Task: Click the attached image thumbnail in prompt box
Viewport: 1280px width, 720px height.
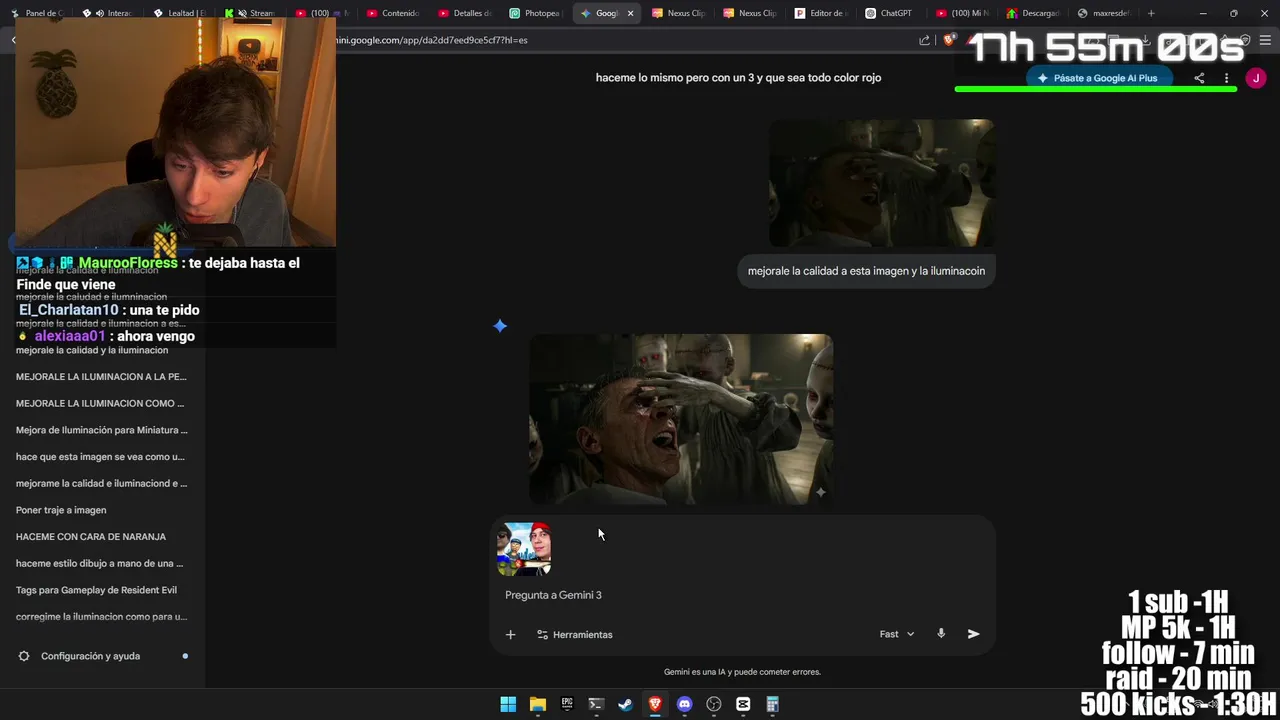Action: click(524, 549)
